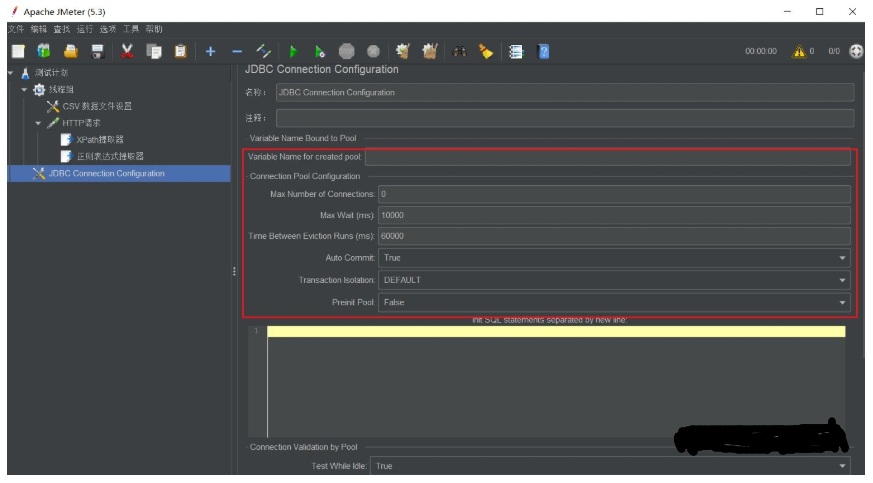The image size is (873, 483).
Task: Click the Max Number of Connections field
Action: (x=614, y=194)
